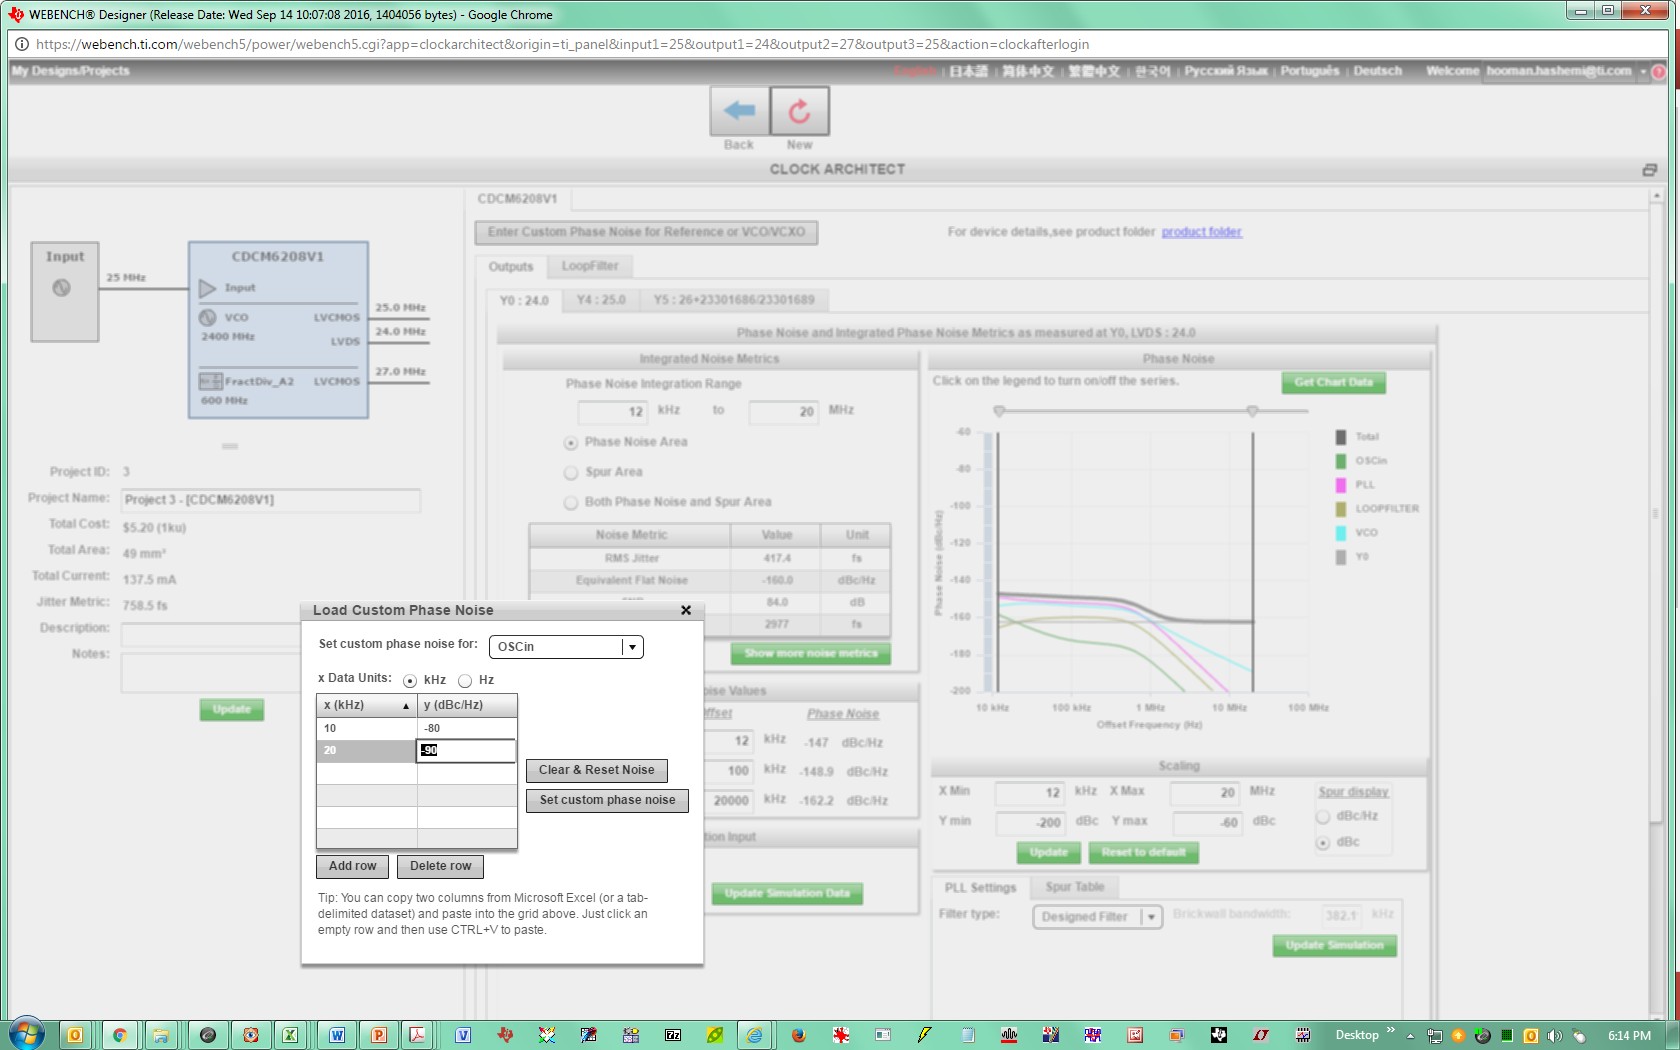Click the New refresh icon
Screen dimensions: 1680x1050
coord(799,111)
